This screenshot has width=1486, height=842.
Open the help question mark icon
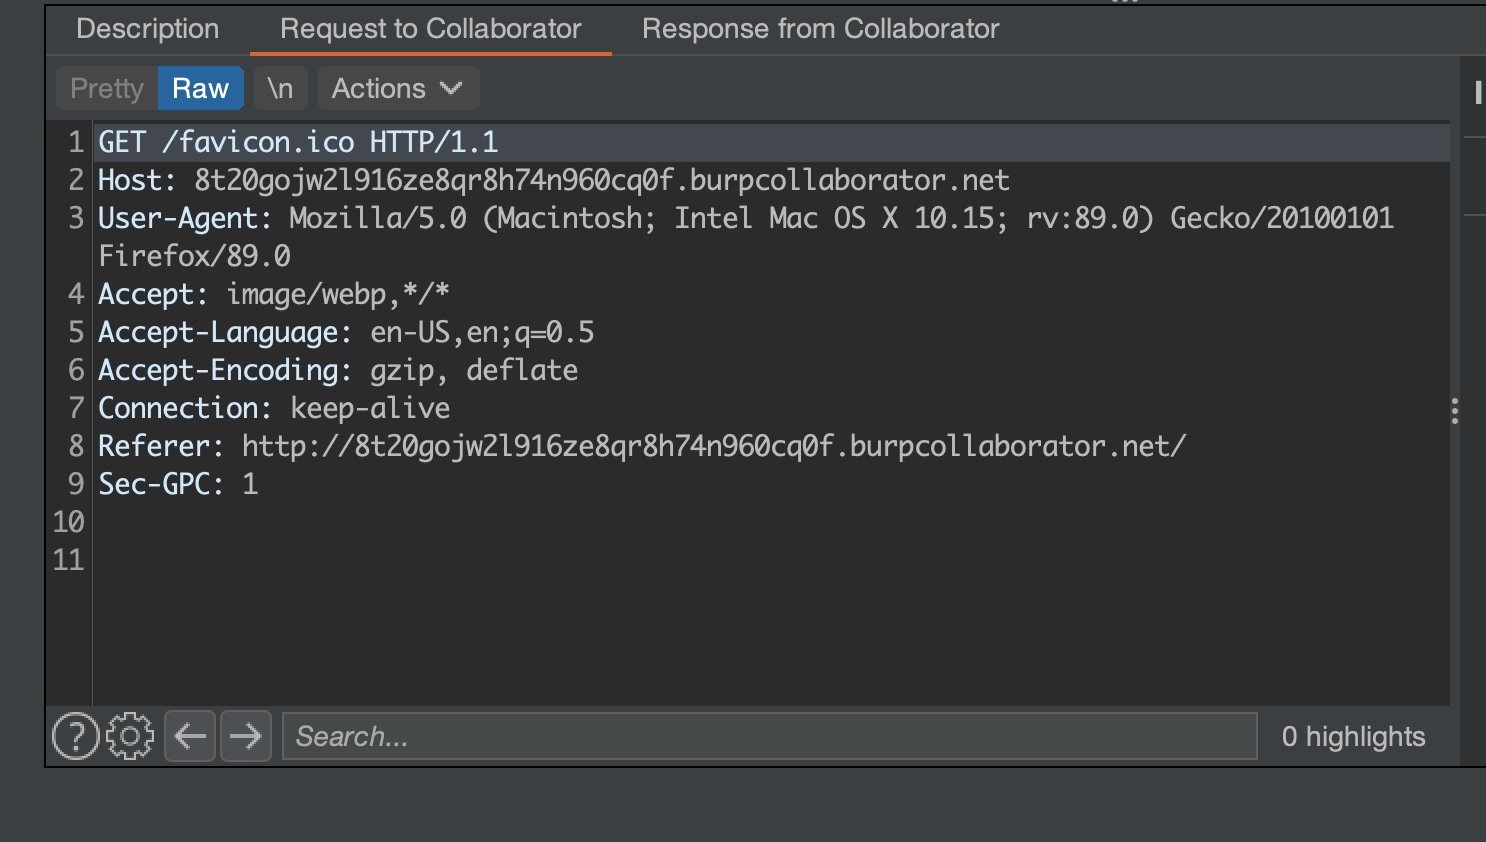75,737
